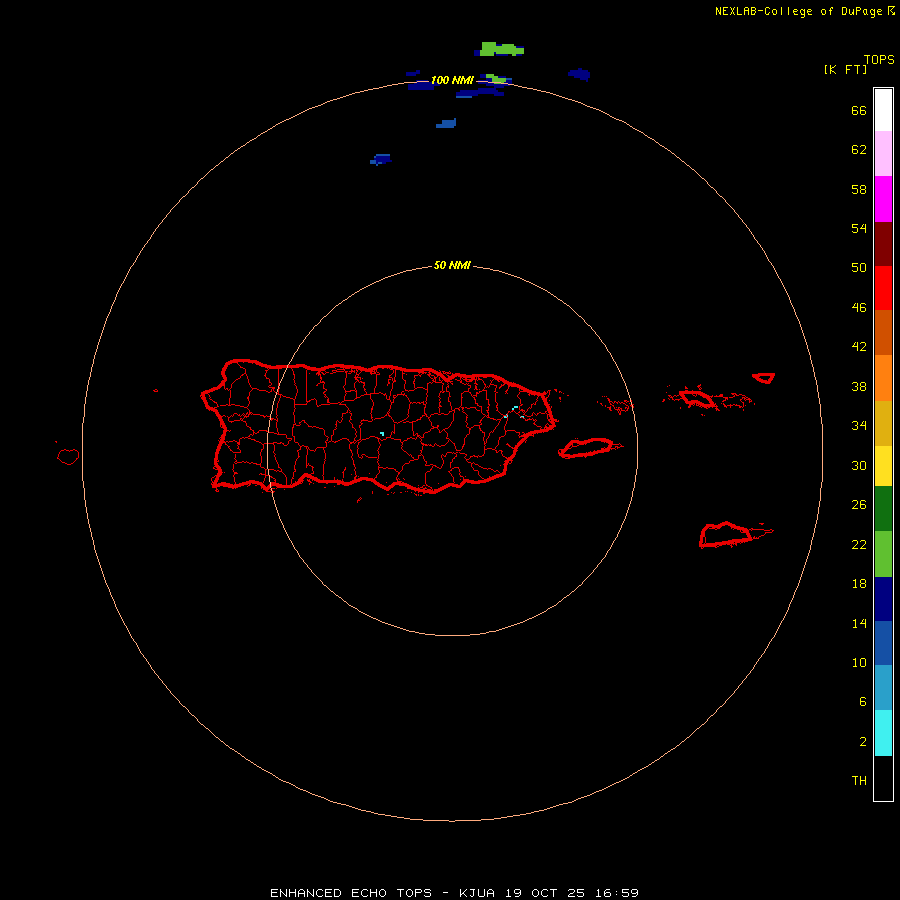Click the white swatch in the tops legend
Screen dimensions: 900x900
[883, 110]
